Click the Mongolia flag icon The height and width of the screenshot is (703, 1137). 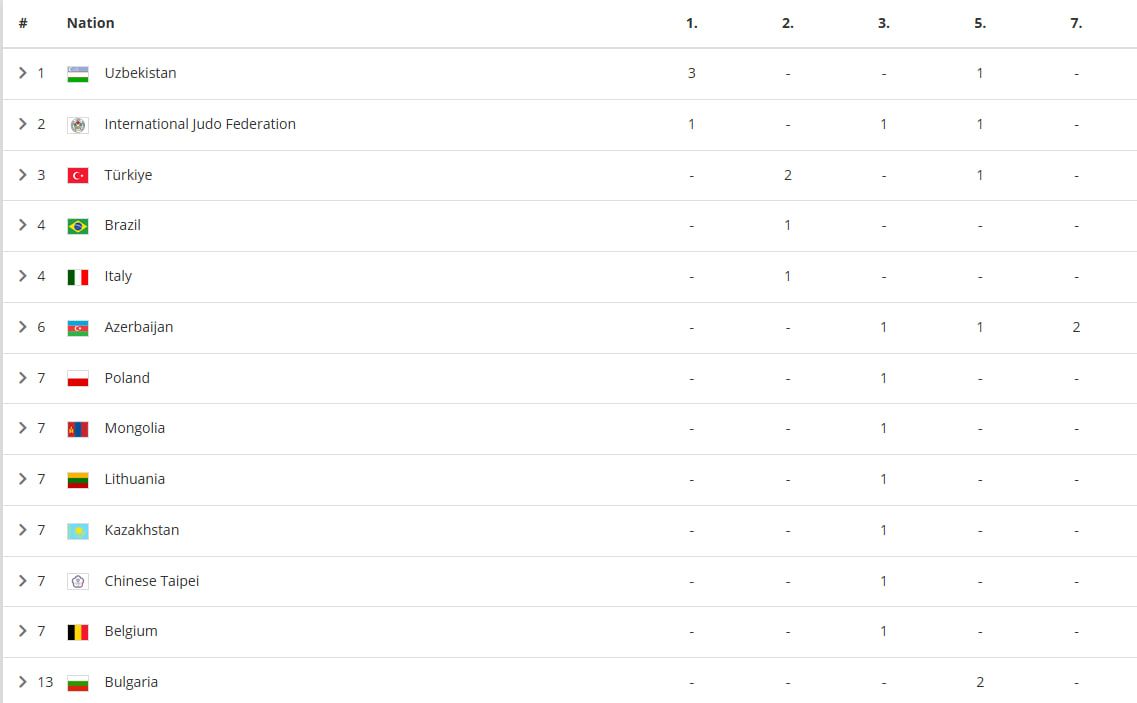tap(78, 429)
